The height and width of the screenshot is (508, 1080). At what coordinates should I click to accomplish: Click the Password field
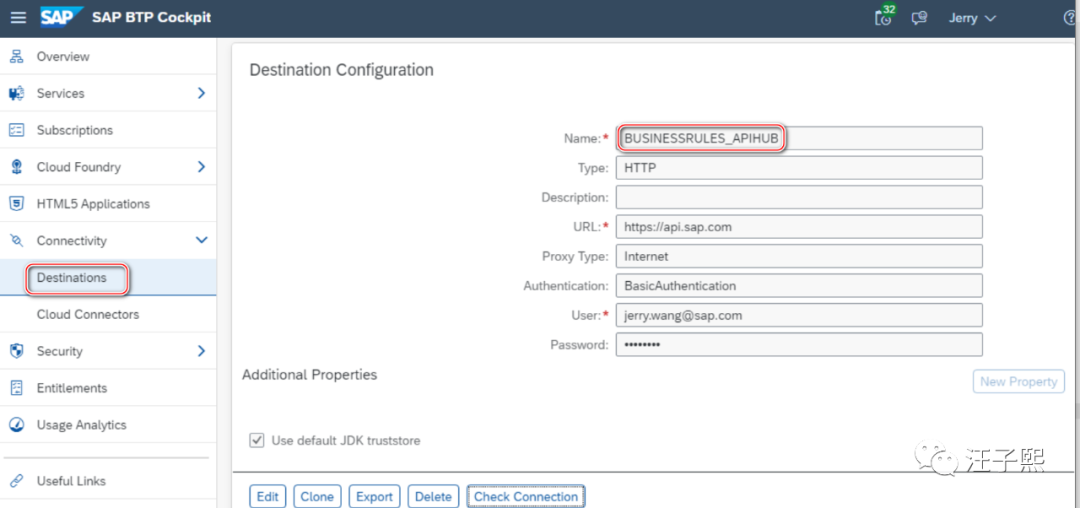click(799, 345)
